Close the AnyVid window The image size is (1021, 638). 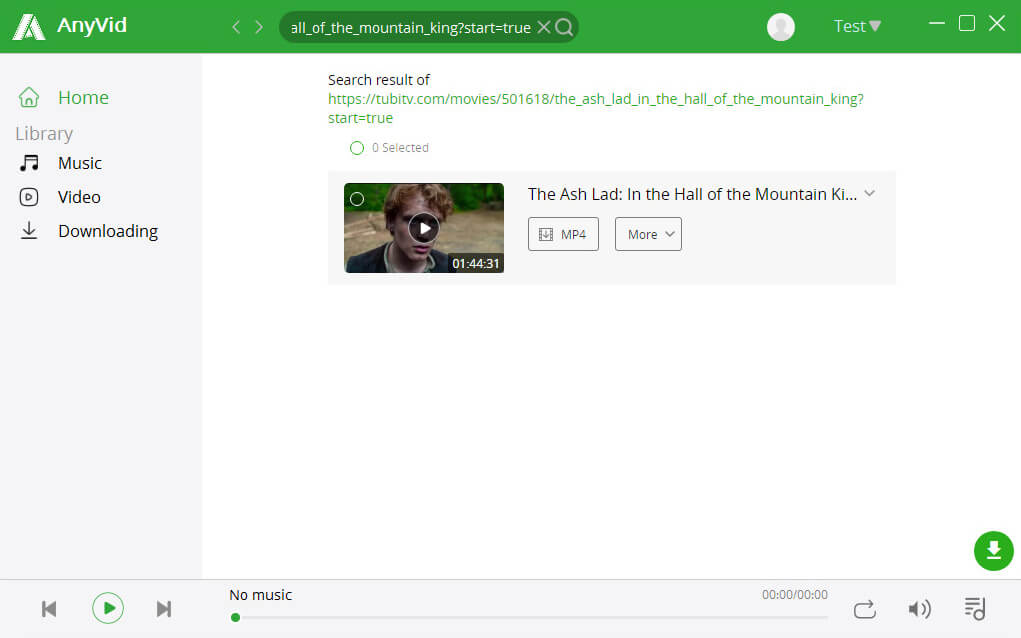(997, 23)
